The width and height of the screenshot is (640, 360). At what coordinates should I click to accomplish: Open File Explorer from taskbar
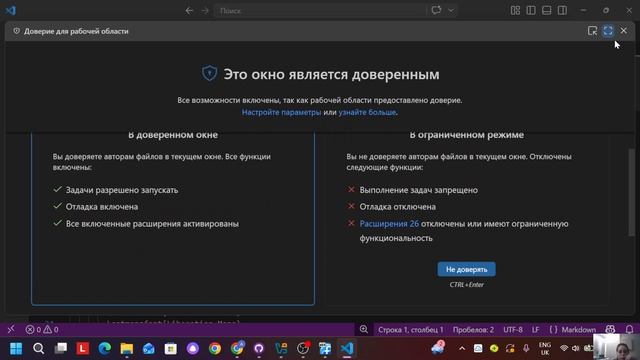point(127,349)
